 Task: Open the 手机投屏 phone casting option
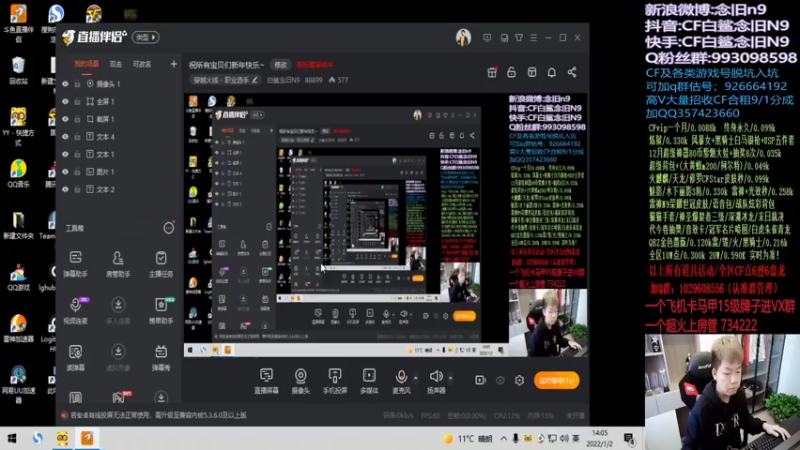tap(335, 381)
